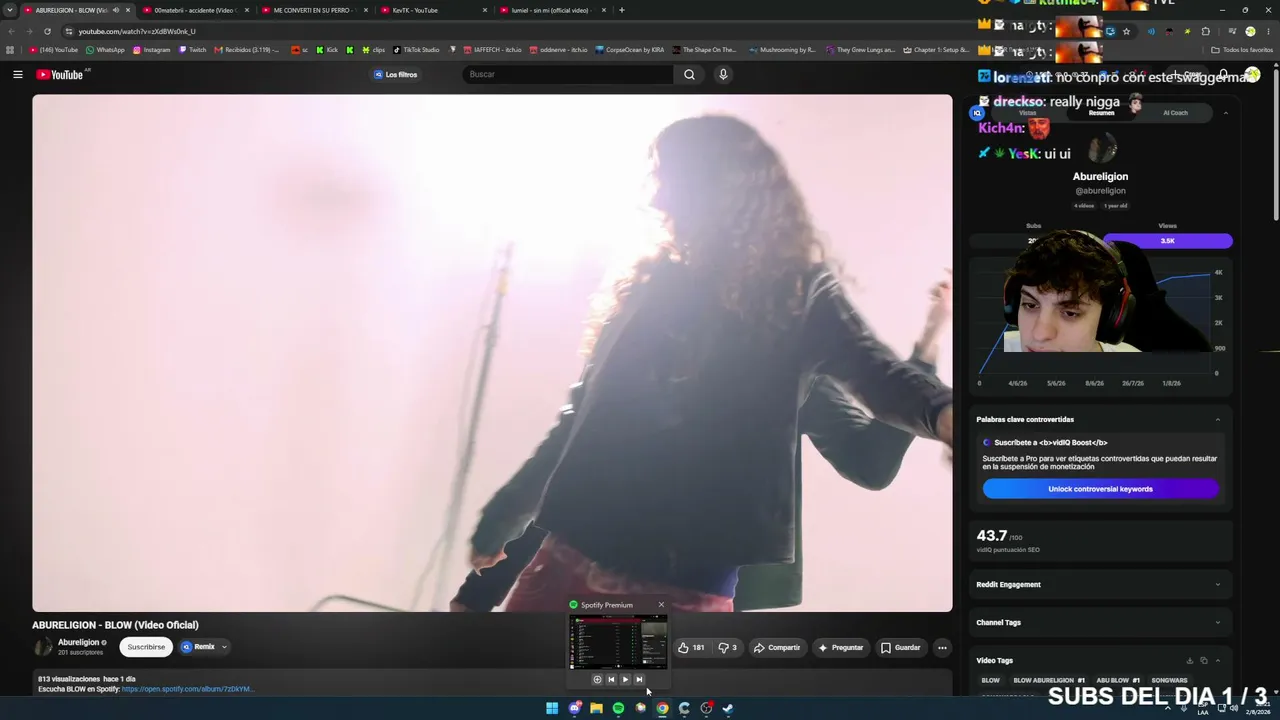The width and height of the screenshot is (1280, 720).
Task: Open Spotify from the taskbar
Action: pos(618,708)
